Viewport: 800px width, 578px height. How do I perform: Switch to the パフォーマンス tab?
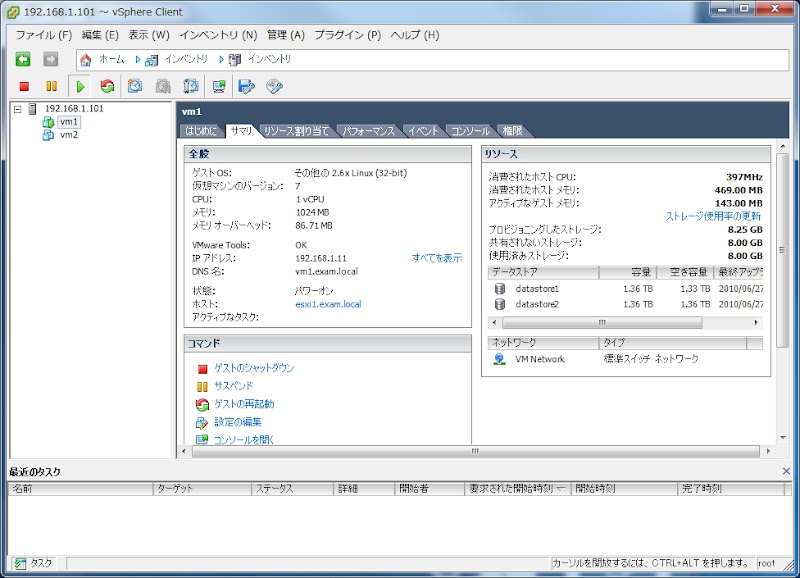369,131
